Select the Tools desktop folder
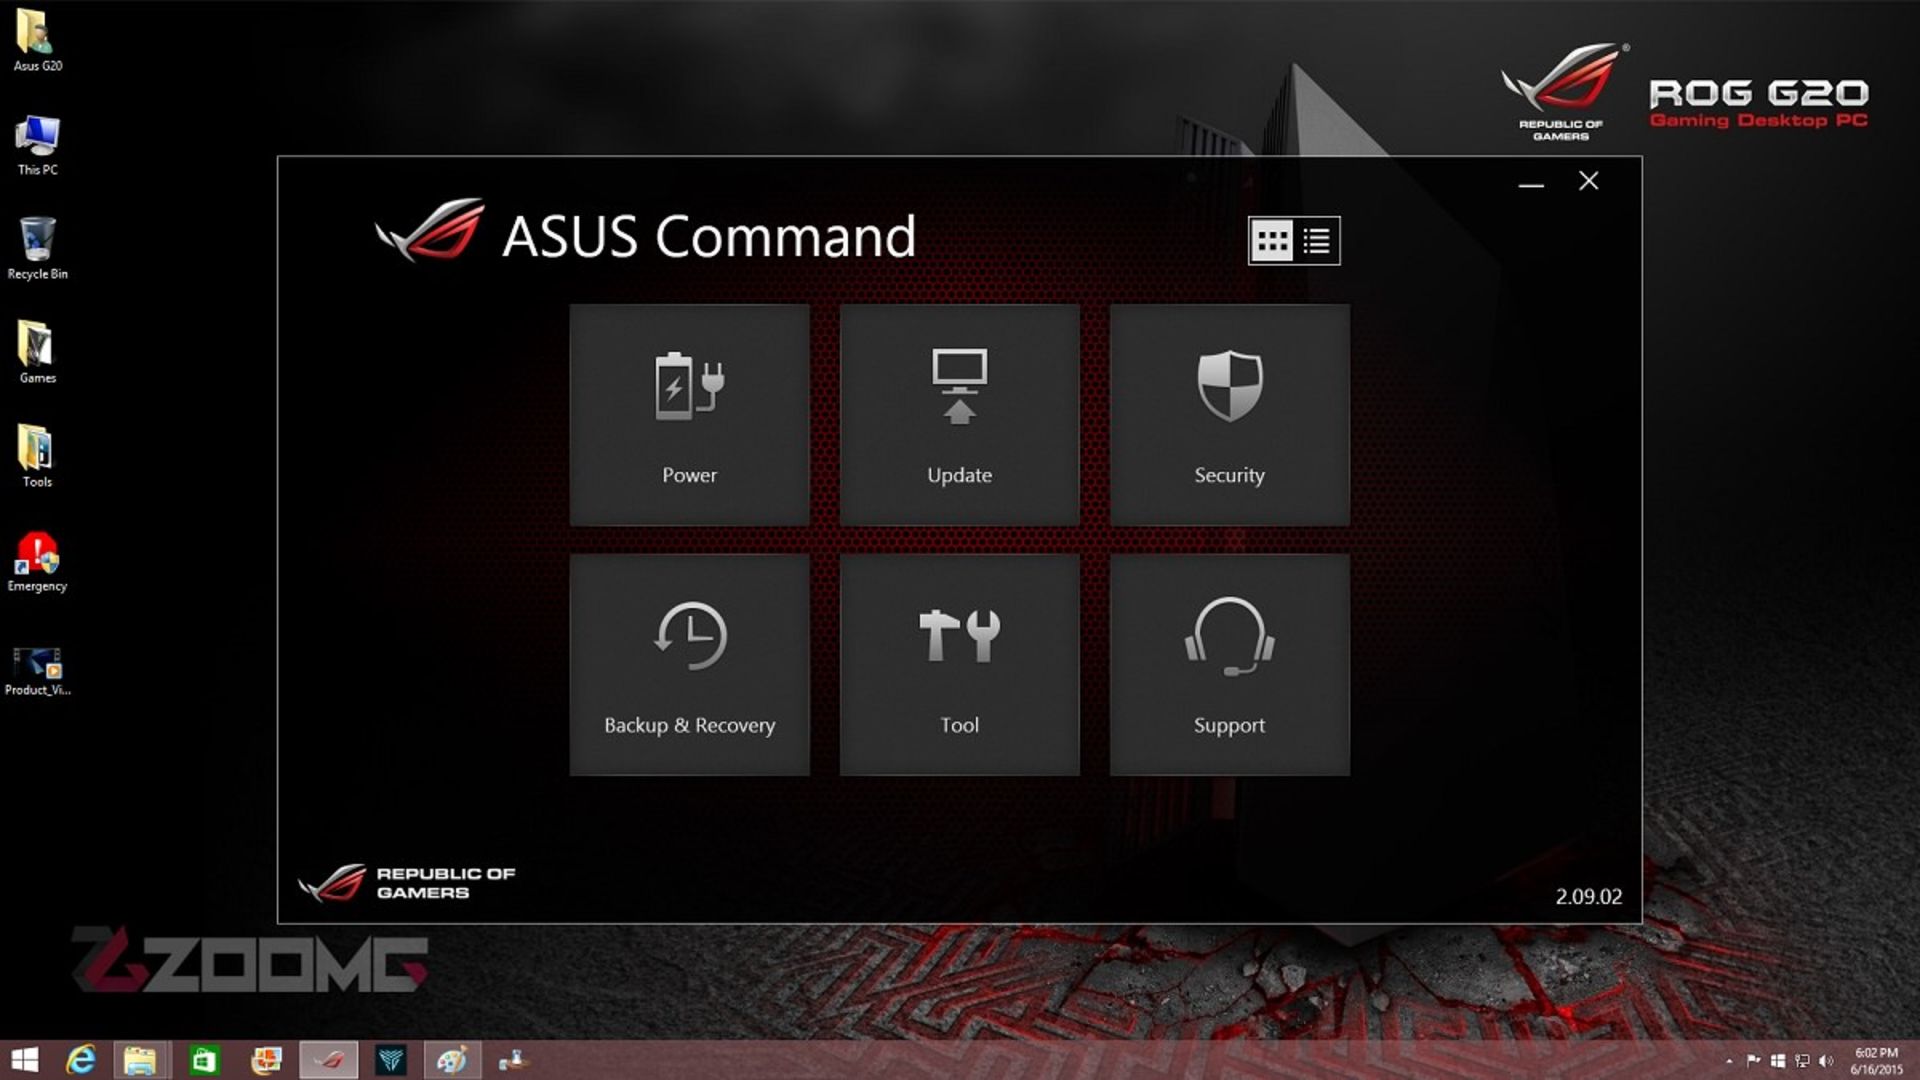1920x1080 pixels. 37,457
